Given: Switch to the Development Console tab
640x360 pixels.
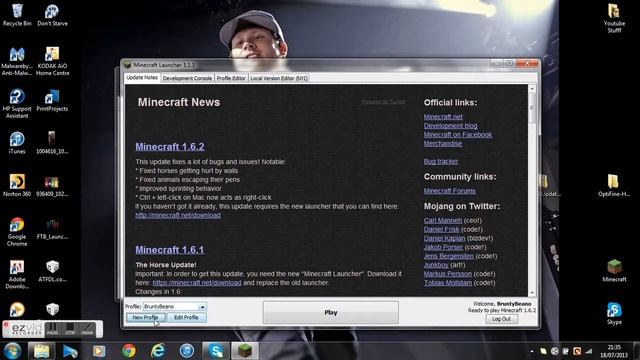Looking at the screenshot, I should tap(187, 78).
